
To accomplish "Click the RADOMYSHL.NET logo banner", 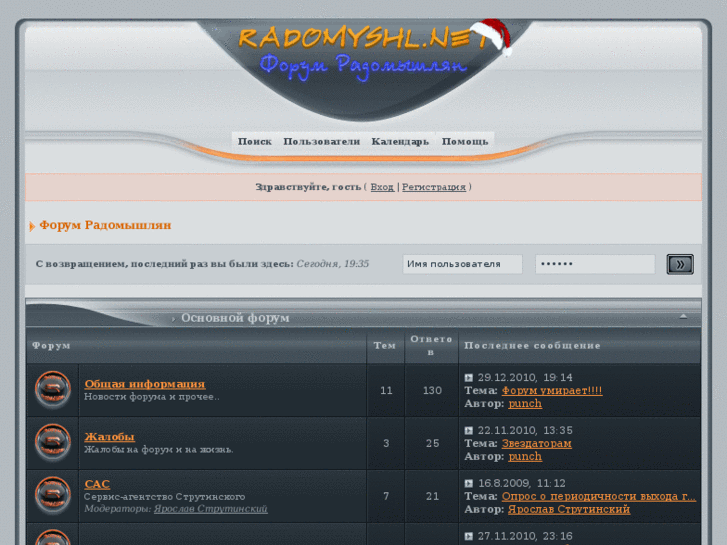I will 364,52.
